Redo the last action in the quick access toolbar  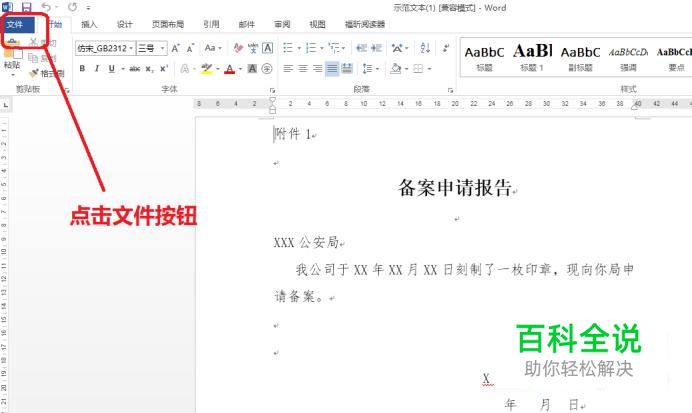point(72,7)
